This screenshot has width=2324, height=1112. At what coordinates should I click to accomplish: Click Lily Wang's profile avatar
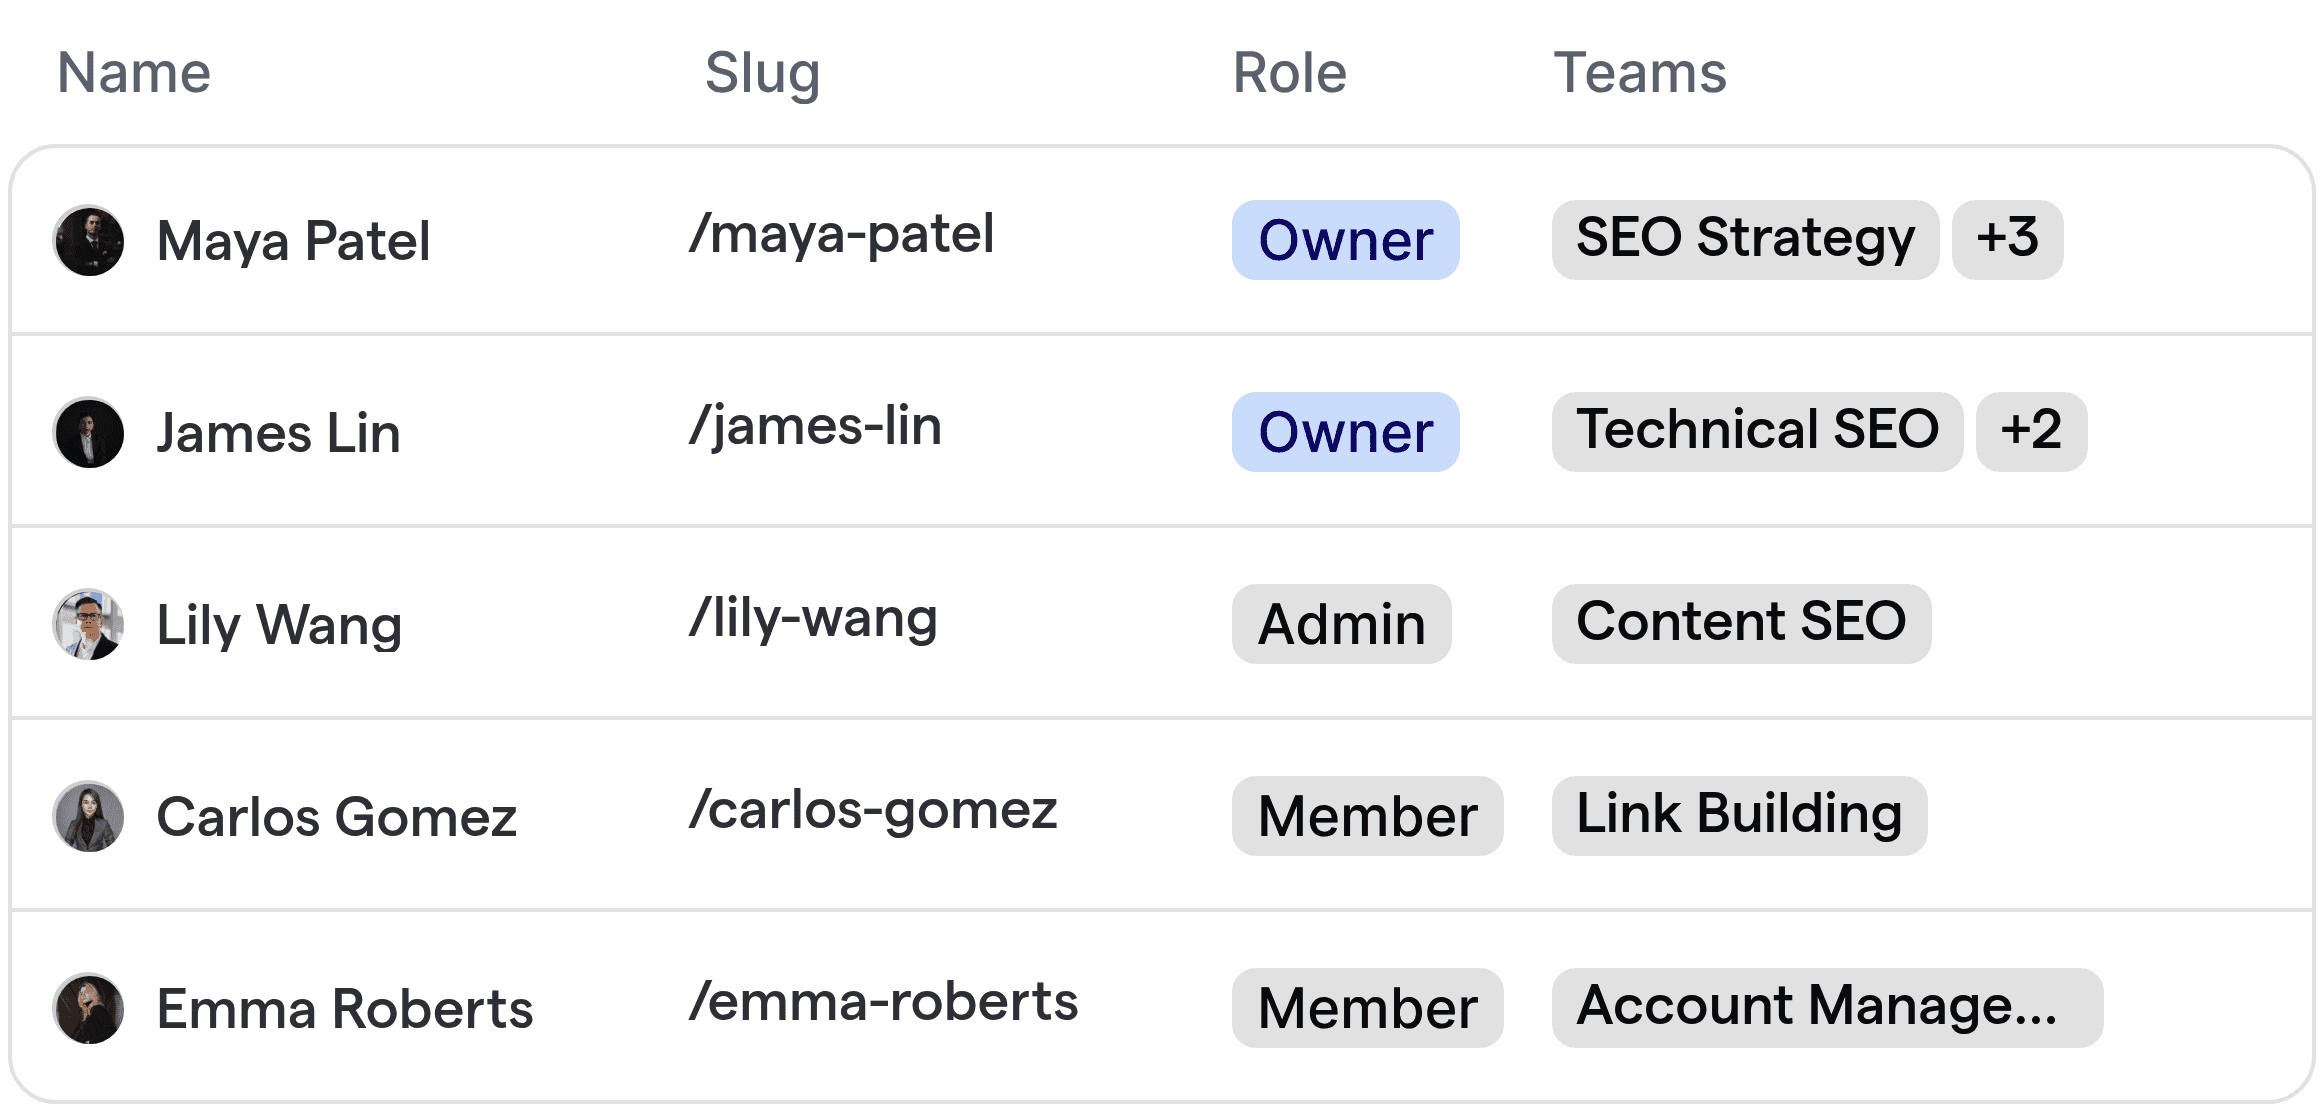[x=88, y=624]
